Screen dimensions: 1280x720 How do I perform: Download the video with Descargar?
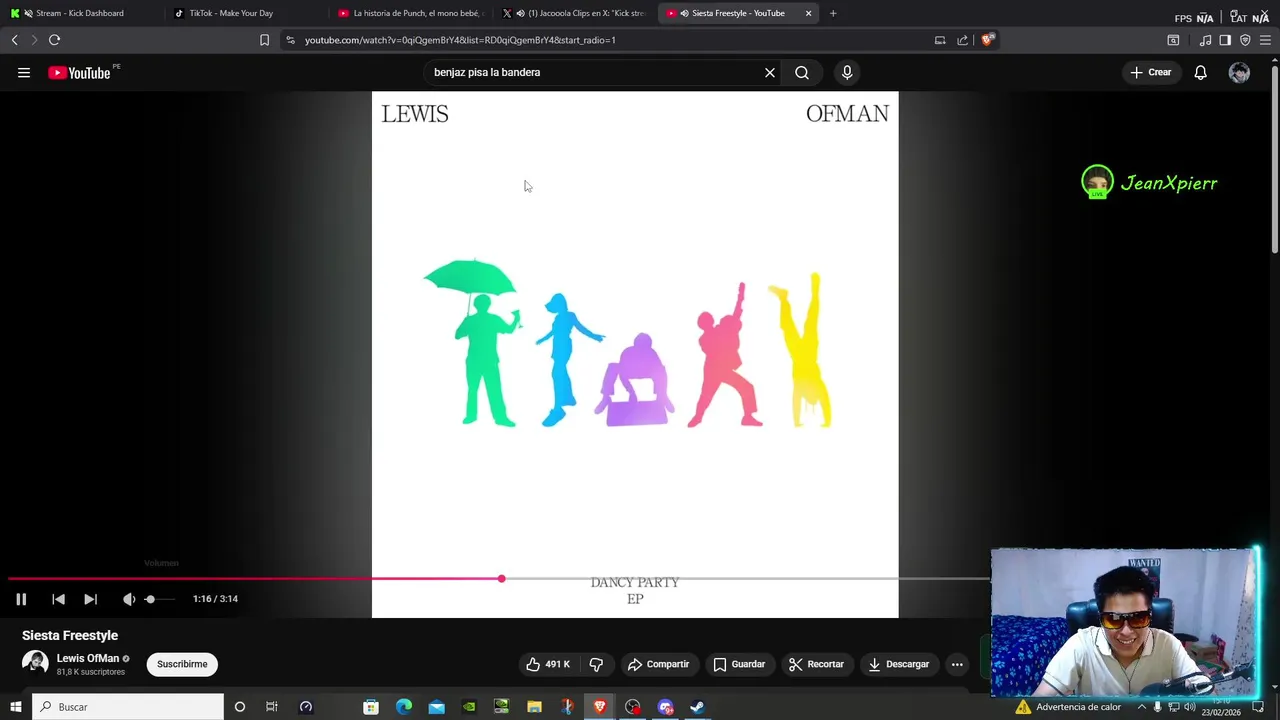899,664
